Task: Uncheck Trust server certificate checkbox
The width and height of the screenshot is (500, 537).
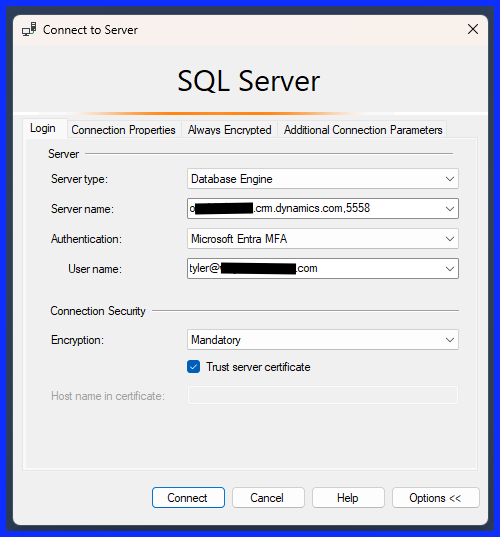Action: [193, 367]
